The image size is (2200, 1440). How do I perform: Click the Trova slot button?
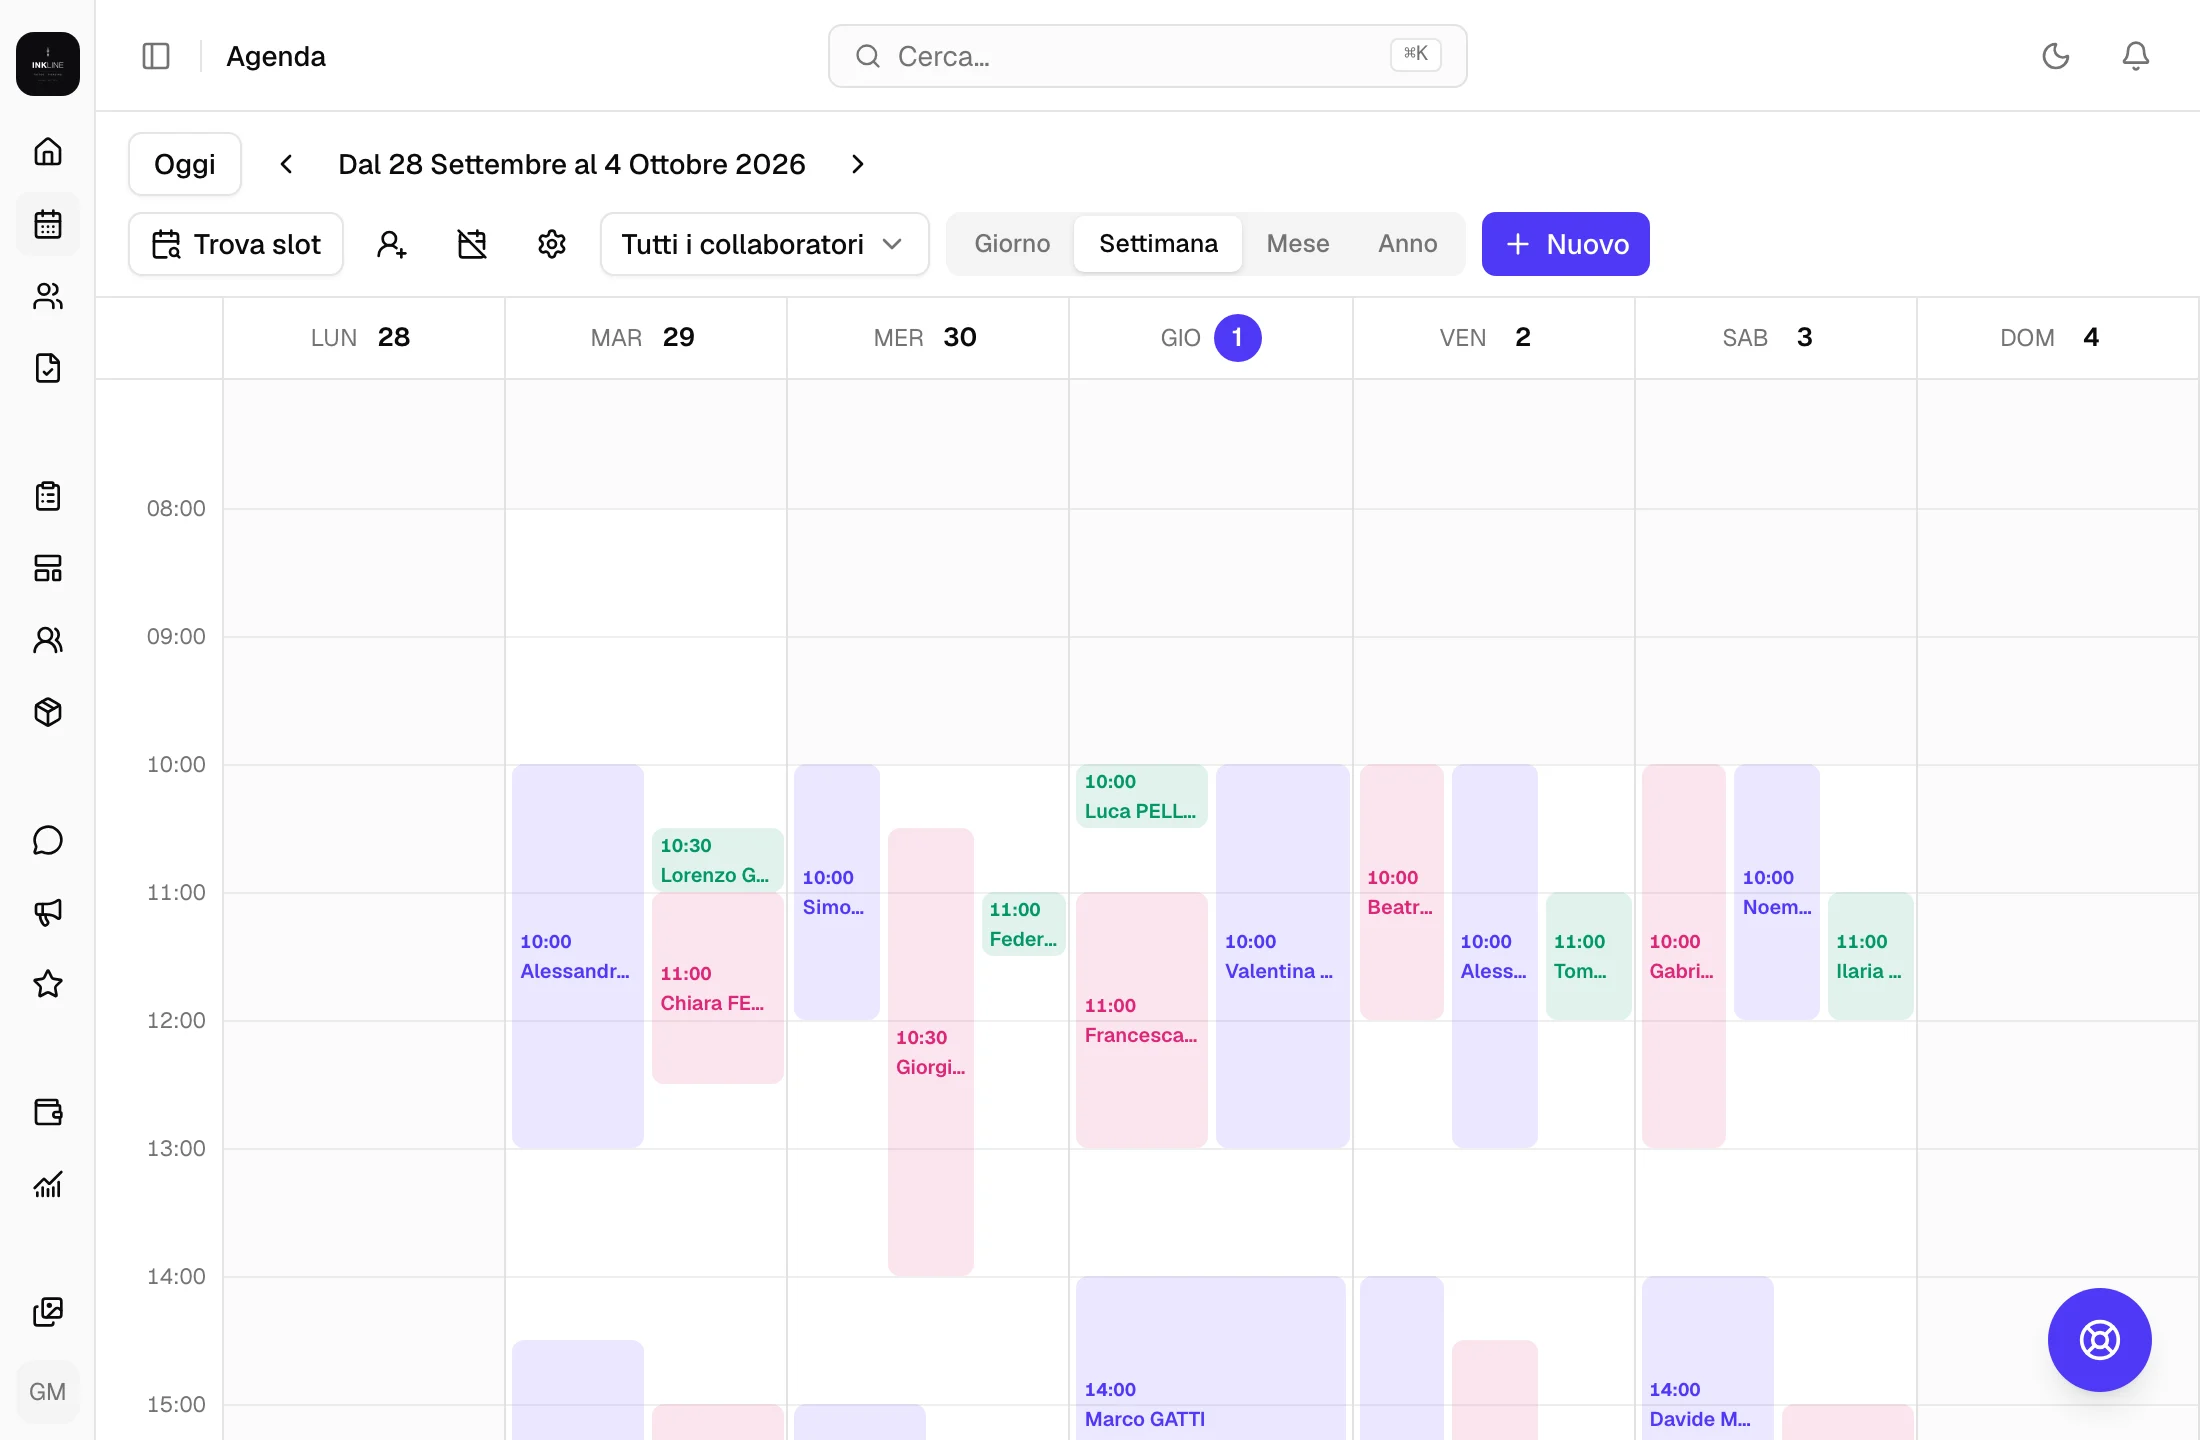(236, 244)
